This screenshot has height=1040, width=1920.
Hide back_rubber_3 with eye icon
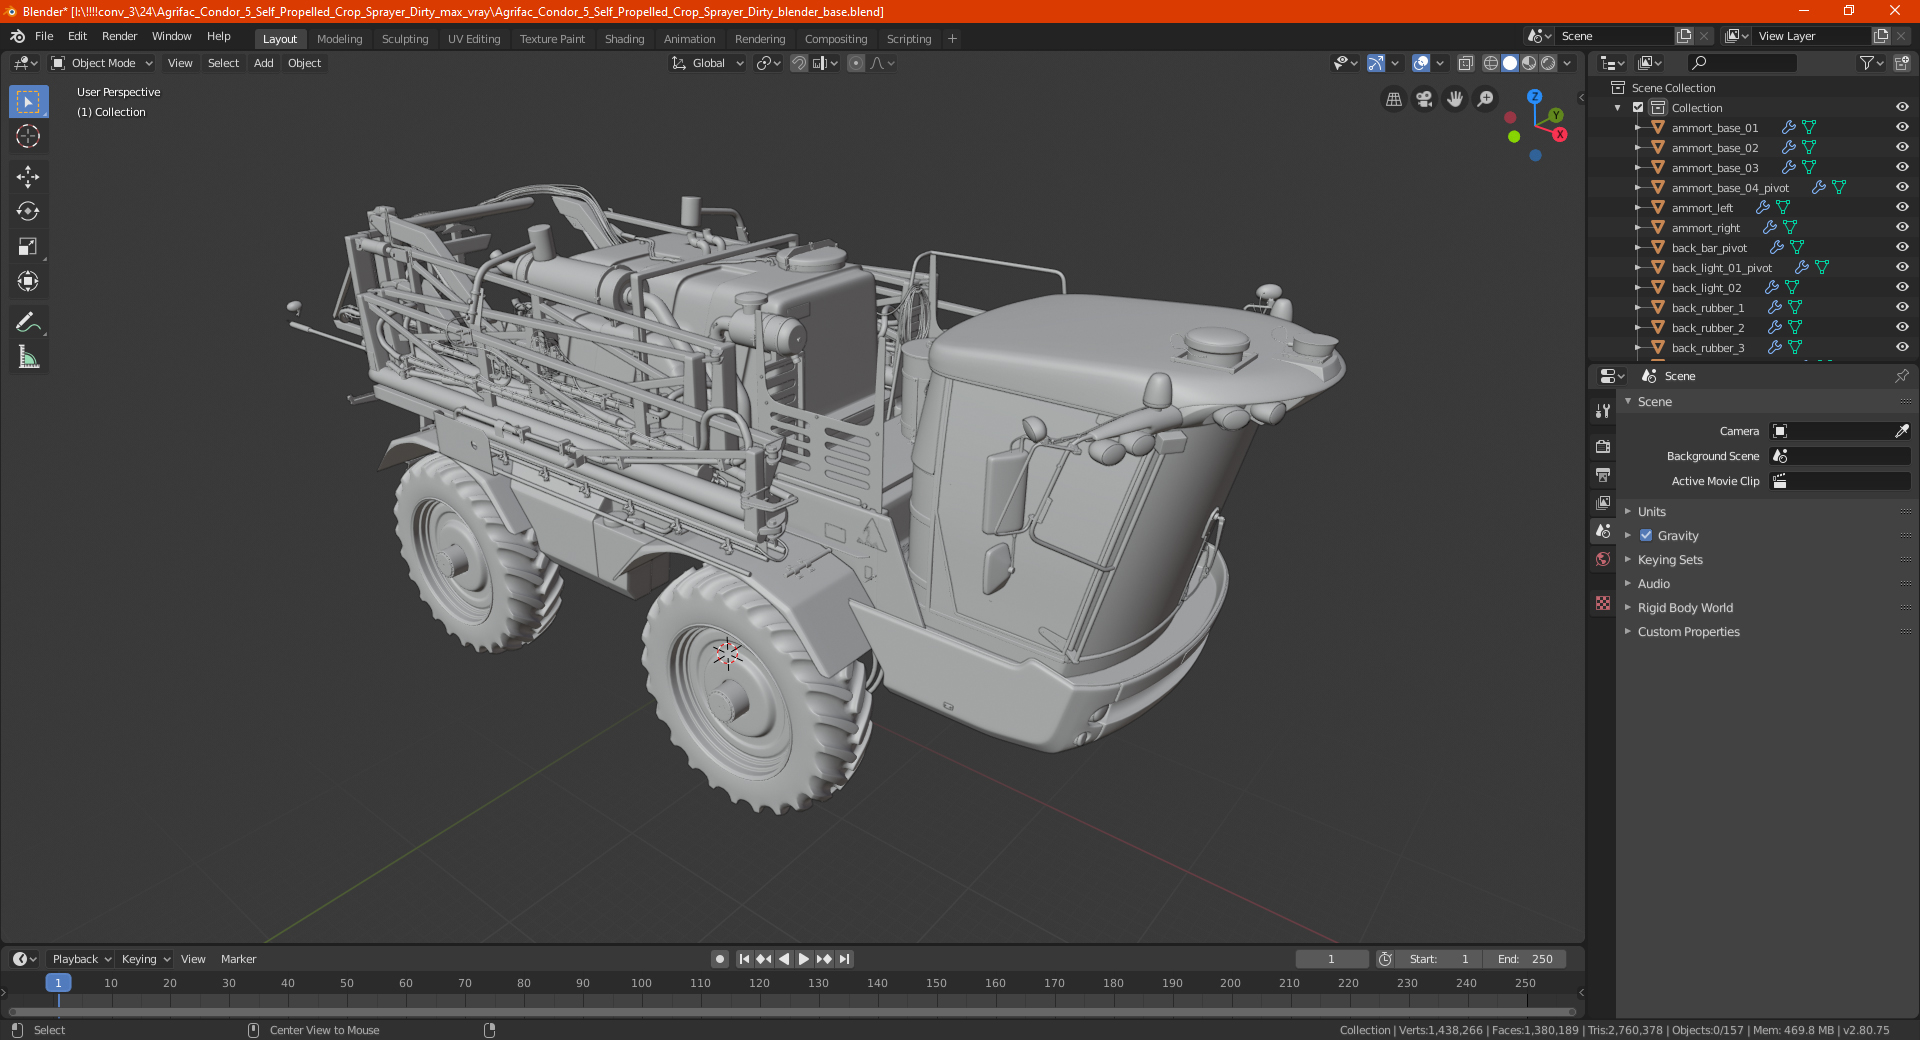click(1902, 348)
